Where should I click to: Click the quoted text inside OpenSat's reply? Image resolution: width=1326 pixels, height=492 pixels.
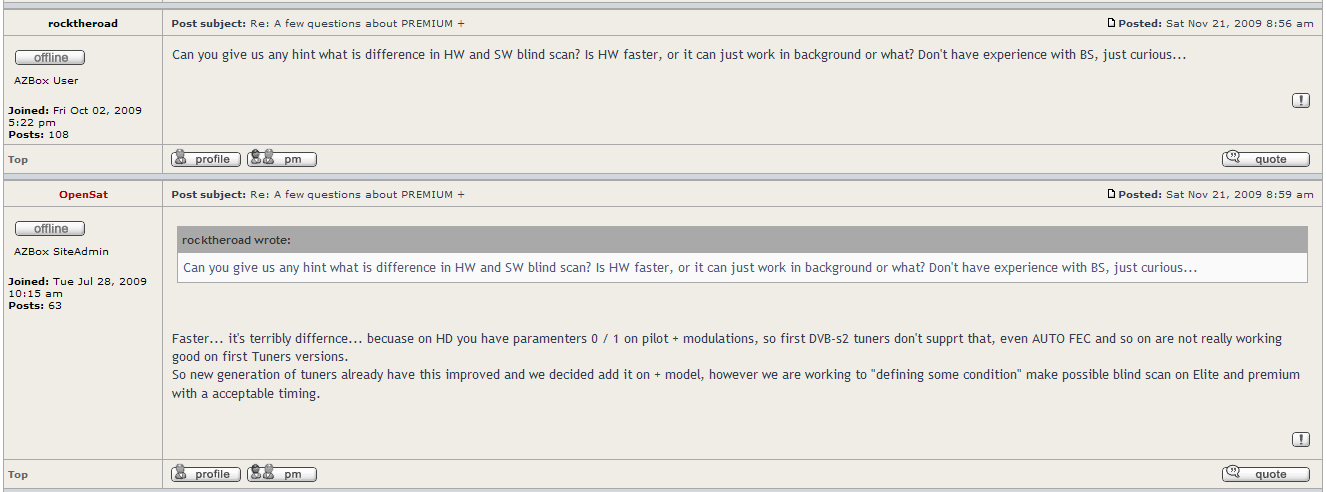[x=690, y=268]
